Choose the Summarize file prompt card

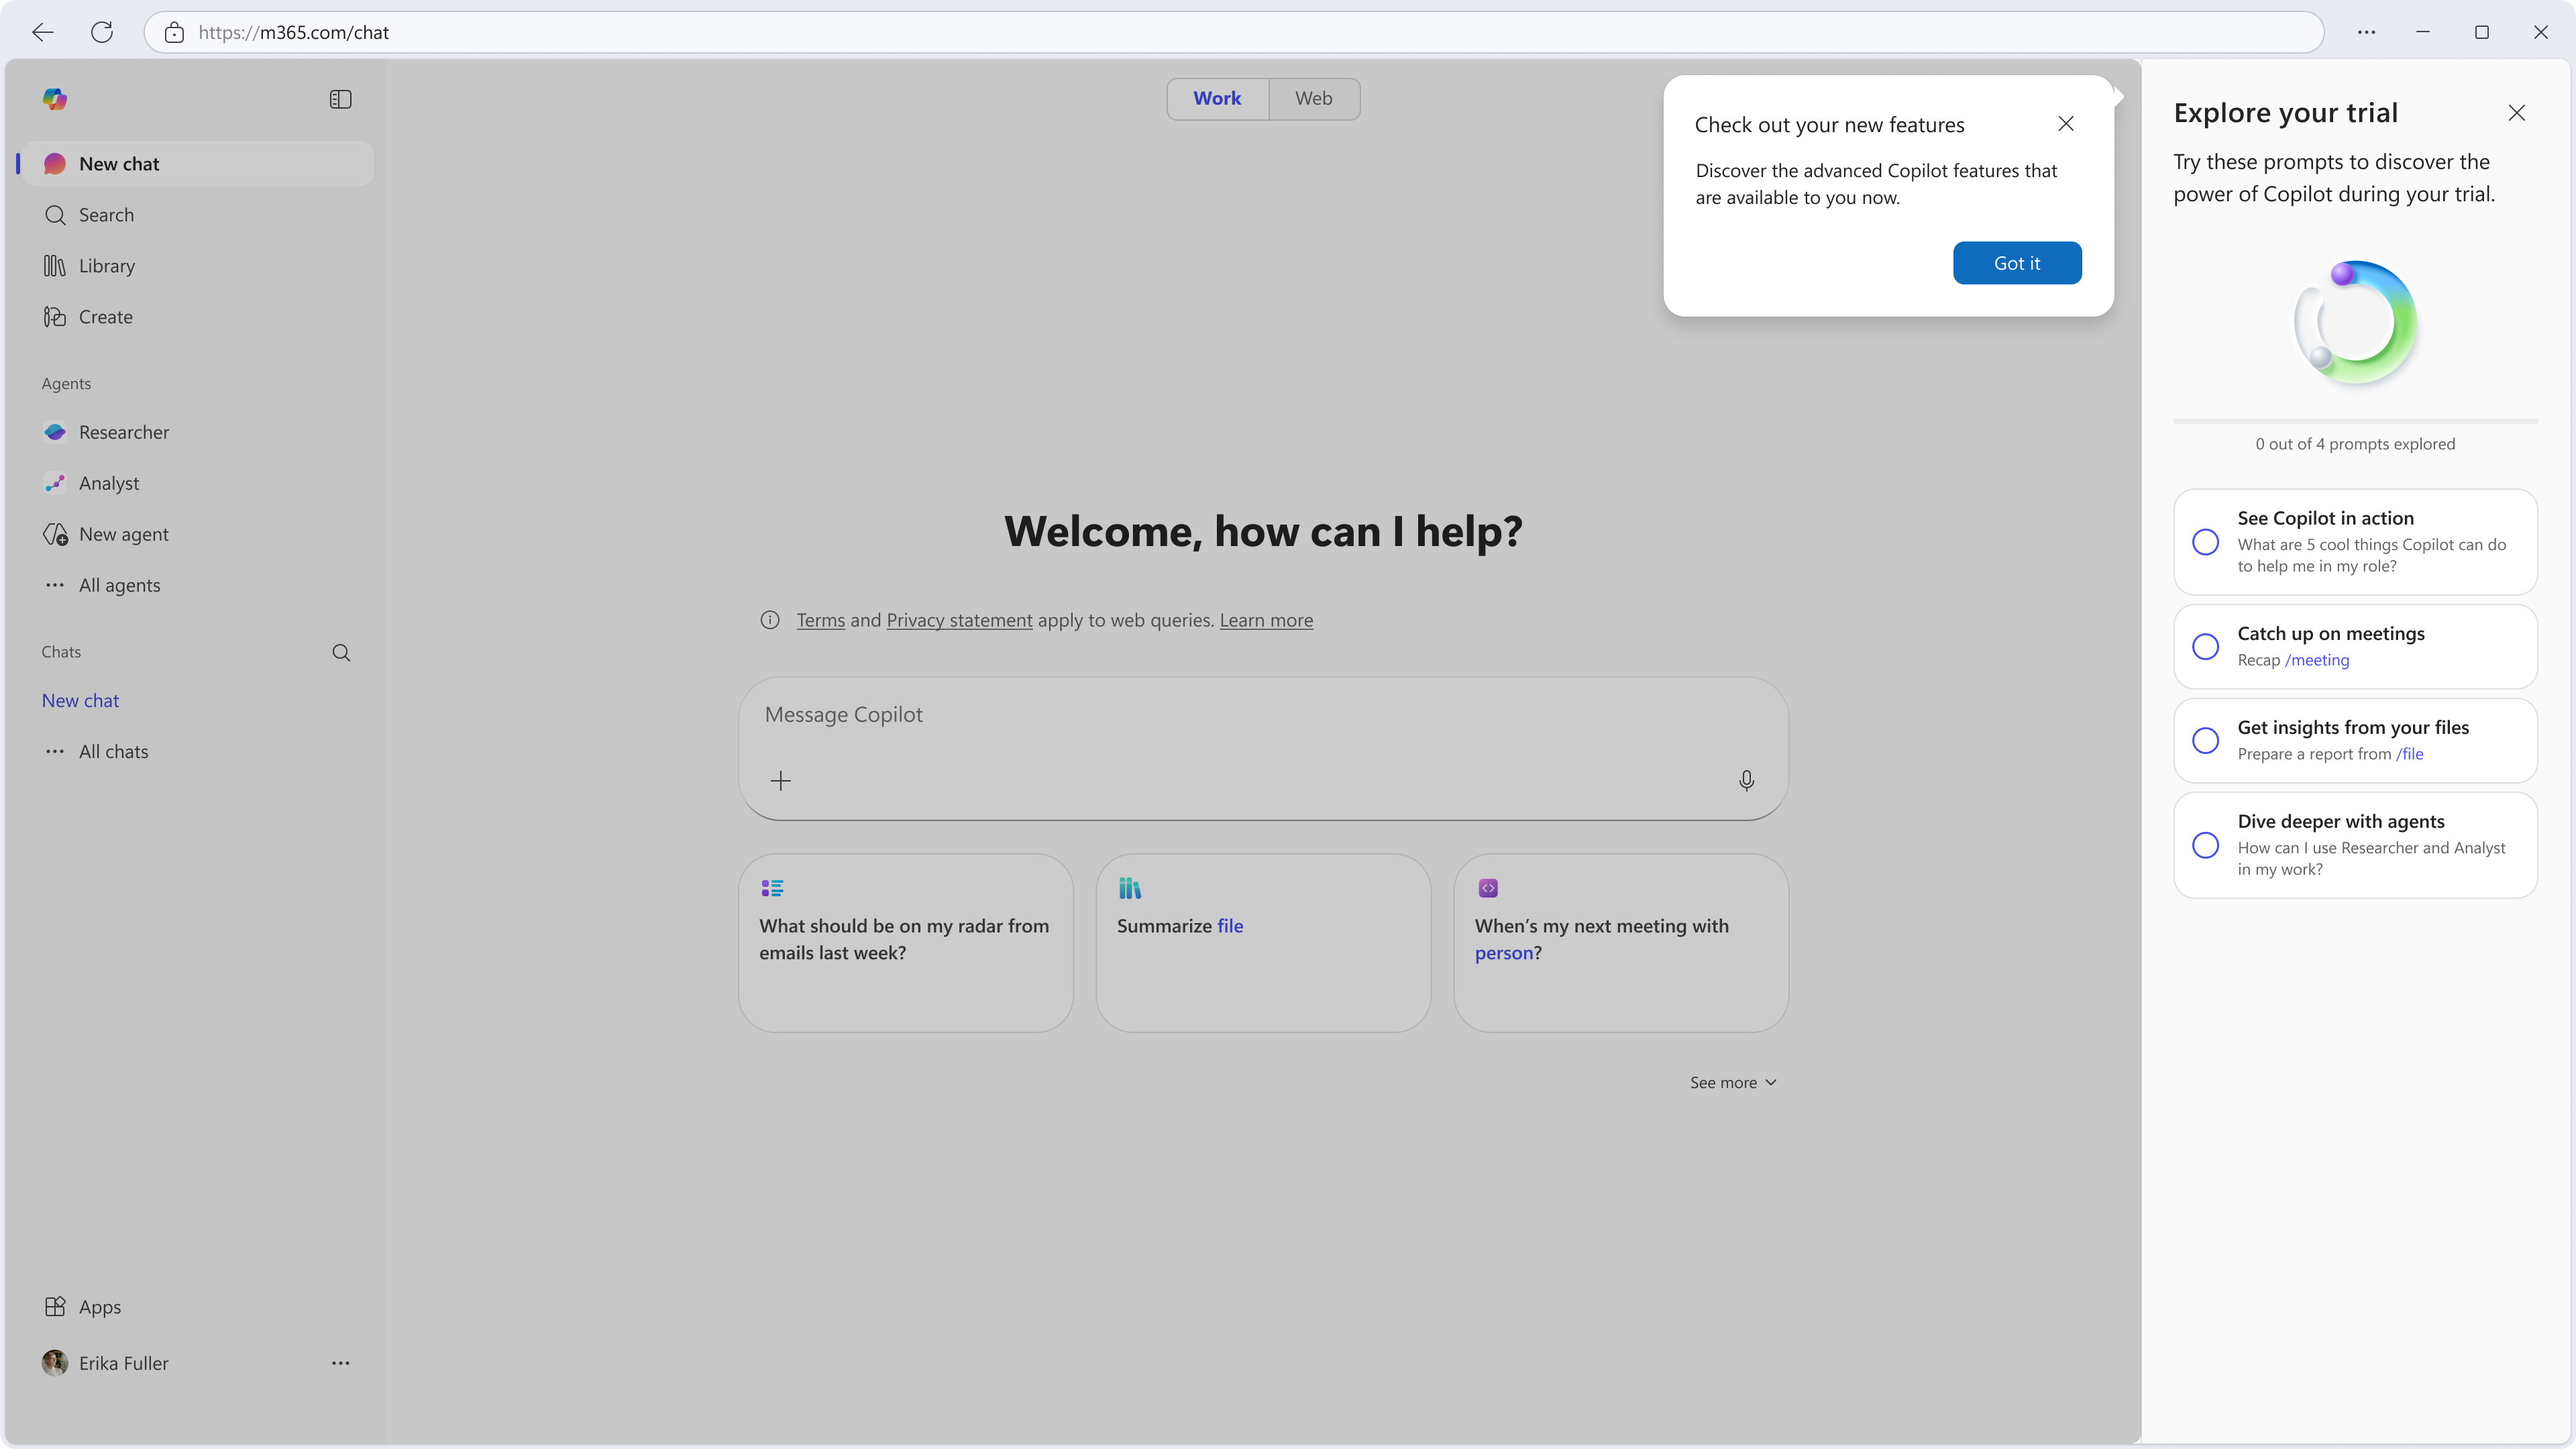pyautogui.click(x=1263, y=943)
